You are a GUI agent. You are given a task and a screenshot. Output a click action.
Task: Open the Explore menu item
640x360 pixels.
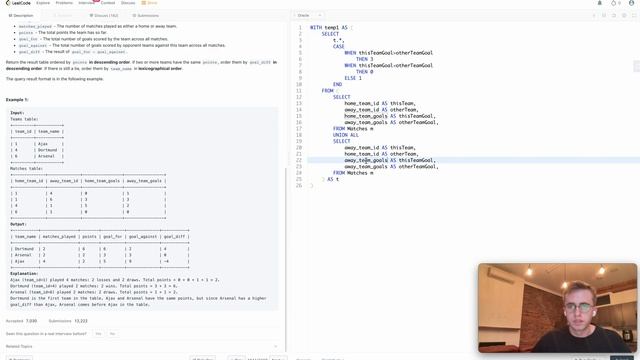click(43, 3)
